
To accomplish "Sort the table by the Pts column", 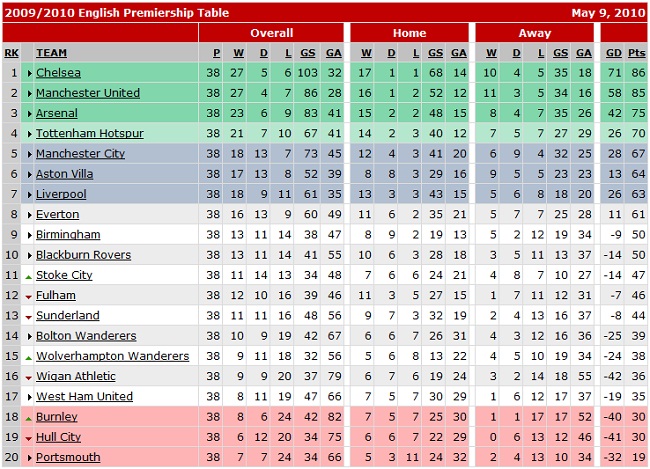I will tap(636, 52).
